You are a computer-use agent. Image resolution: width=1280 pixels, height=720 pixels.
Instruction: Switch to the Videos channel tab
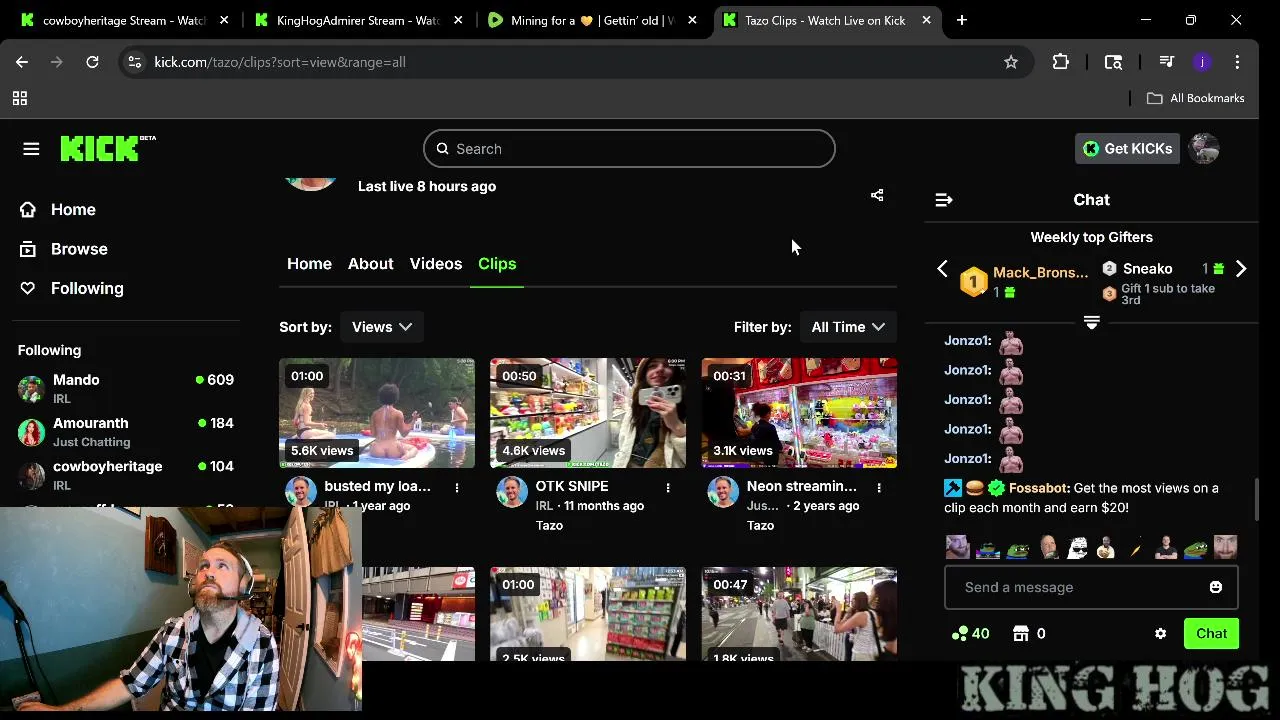pos(436,264)
